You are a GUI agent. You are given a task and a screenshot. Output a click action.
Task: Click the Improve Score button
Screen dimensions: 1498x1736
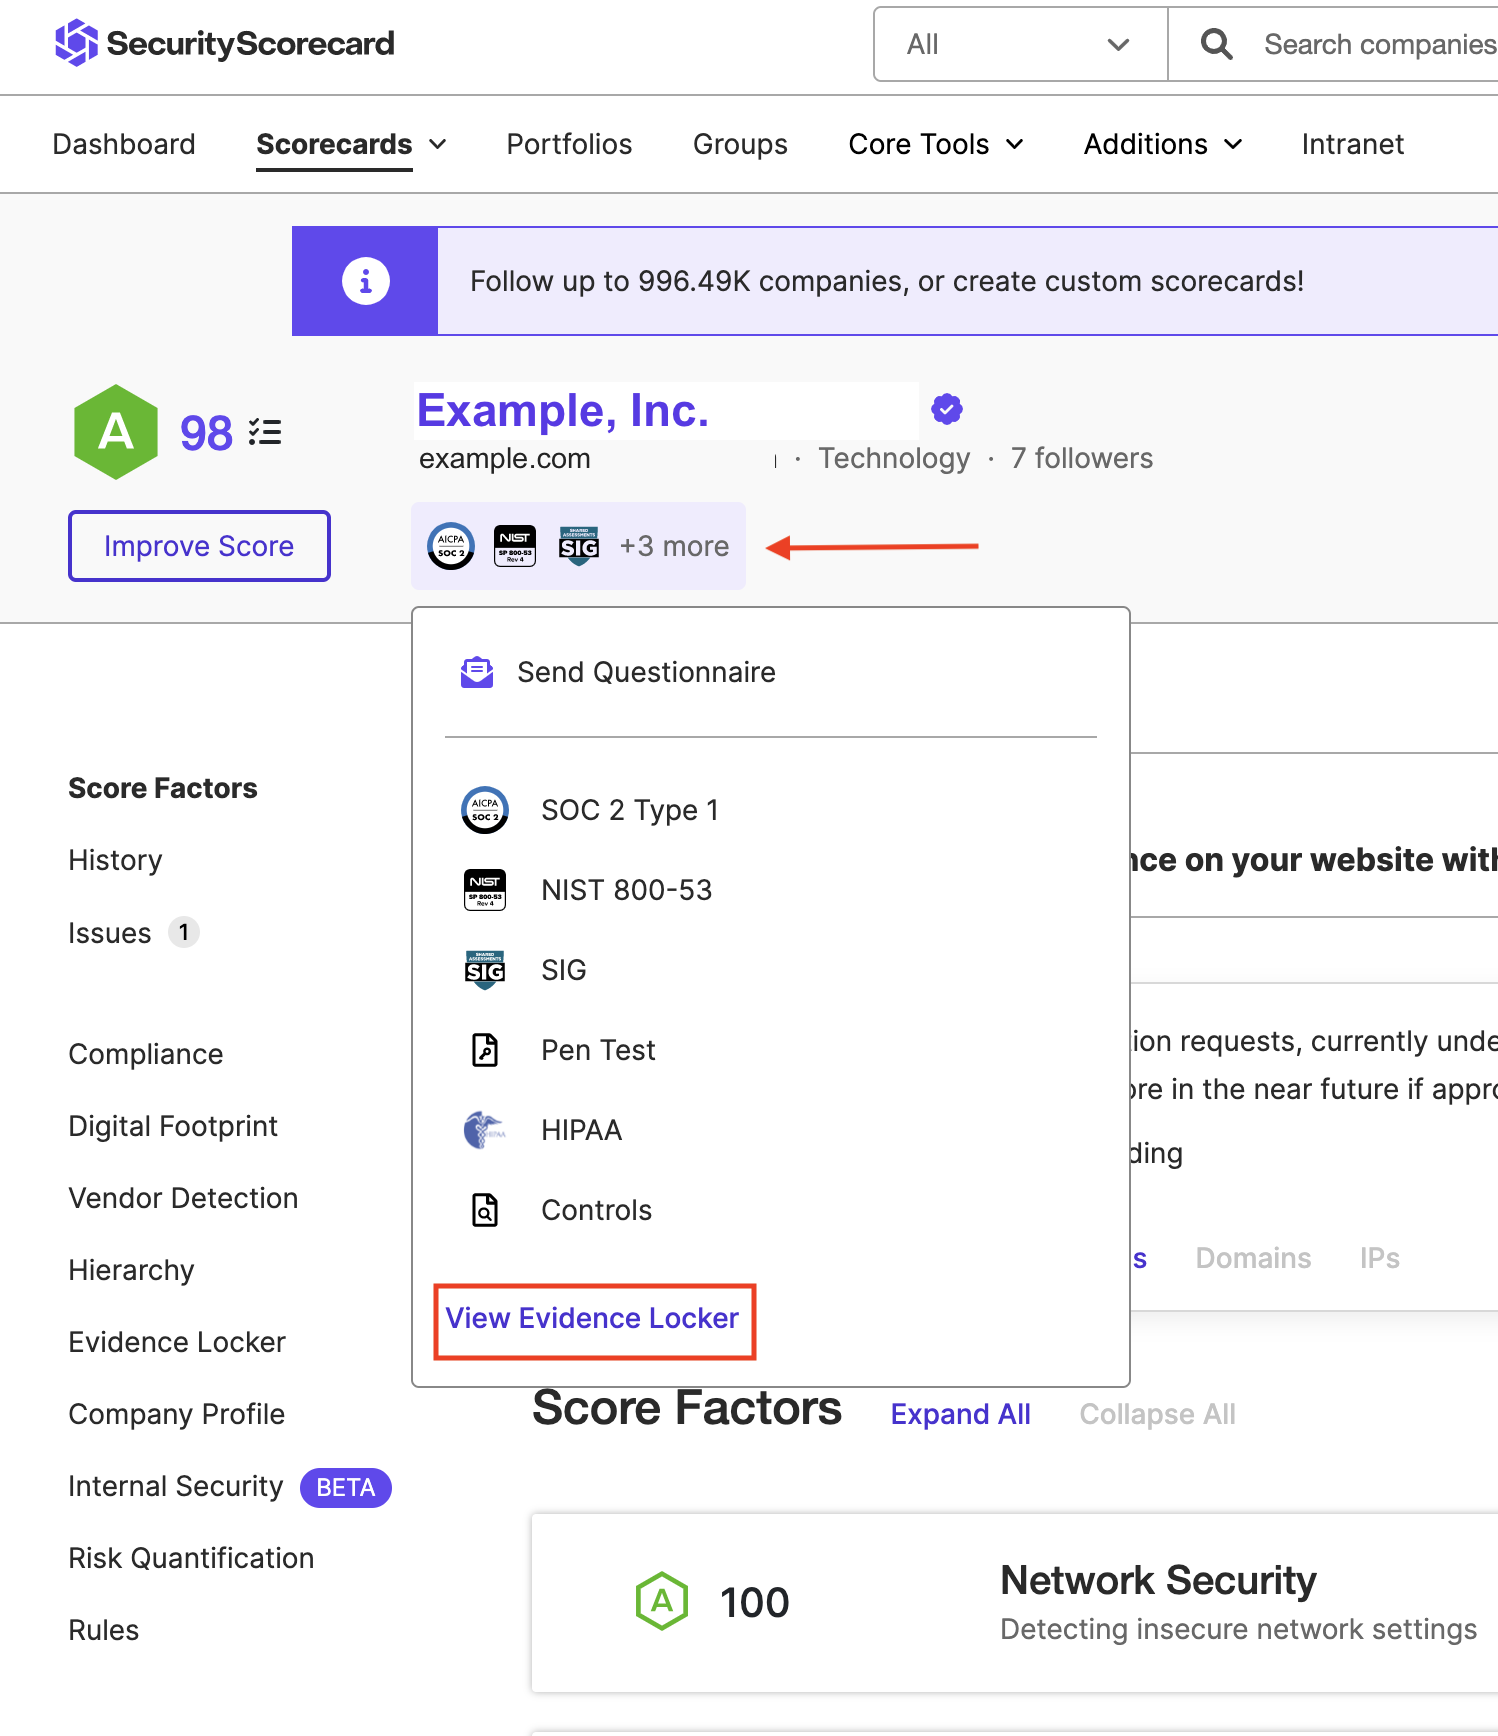[x=199, y=546]
